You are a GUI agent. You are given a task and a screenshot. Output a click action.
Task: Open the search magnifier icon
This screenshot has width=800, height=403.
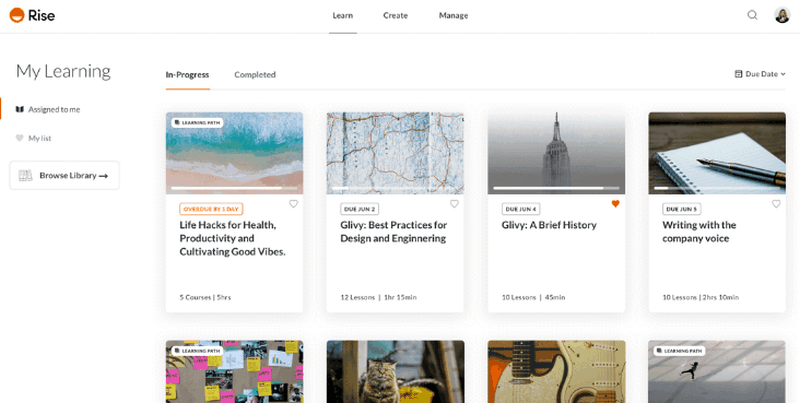[x=752, y=15]
